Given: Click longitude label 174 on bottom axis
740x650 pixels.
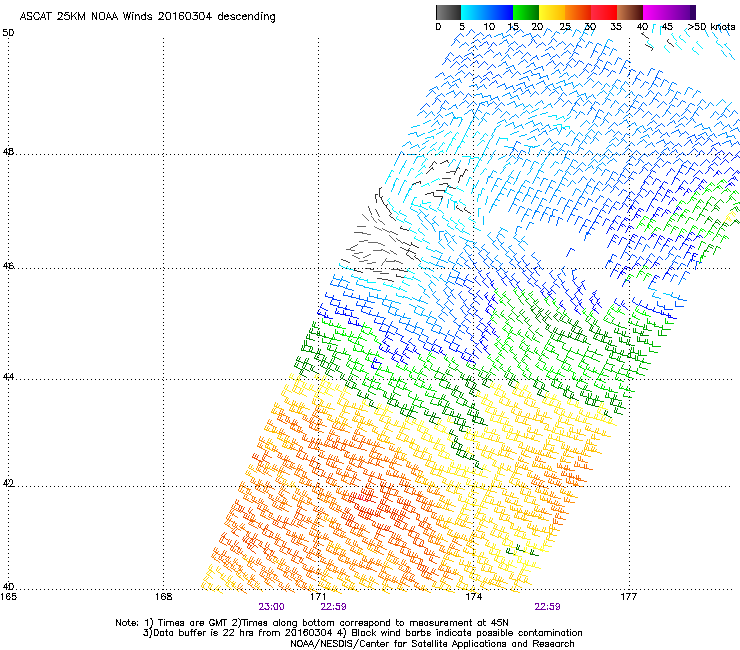Looking at the screenshot, I should [x=473, y=597].
